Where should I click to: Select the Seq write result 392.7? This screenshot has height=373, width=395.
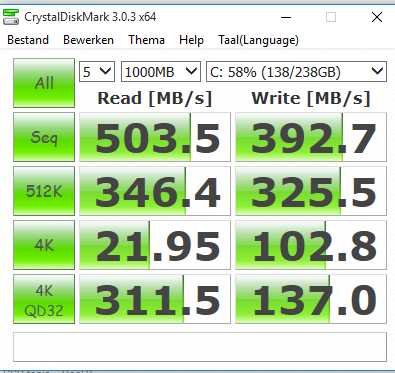[311, 137]
